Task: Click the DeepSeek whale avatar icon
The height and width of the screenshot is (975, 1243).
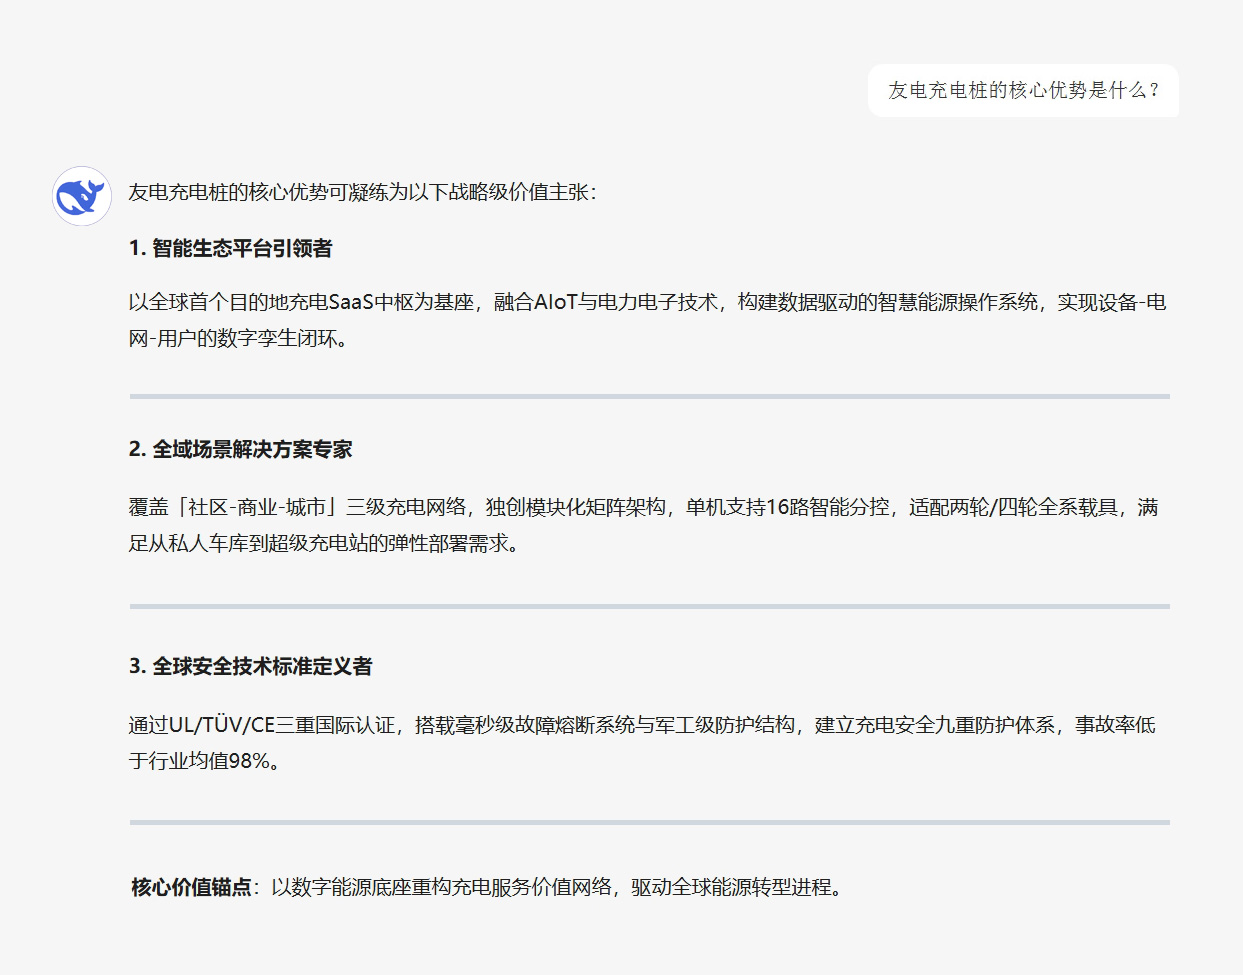Action: tap(80, 197)
